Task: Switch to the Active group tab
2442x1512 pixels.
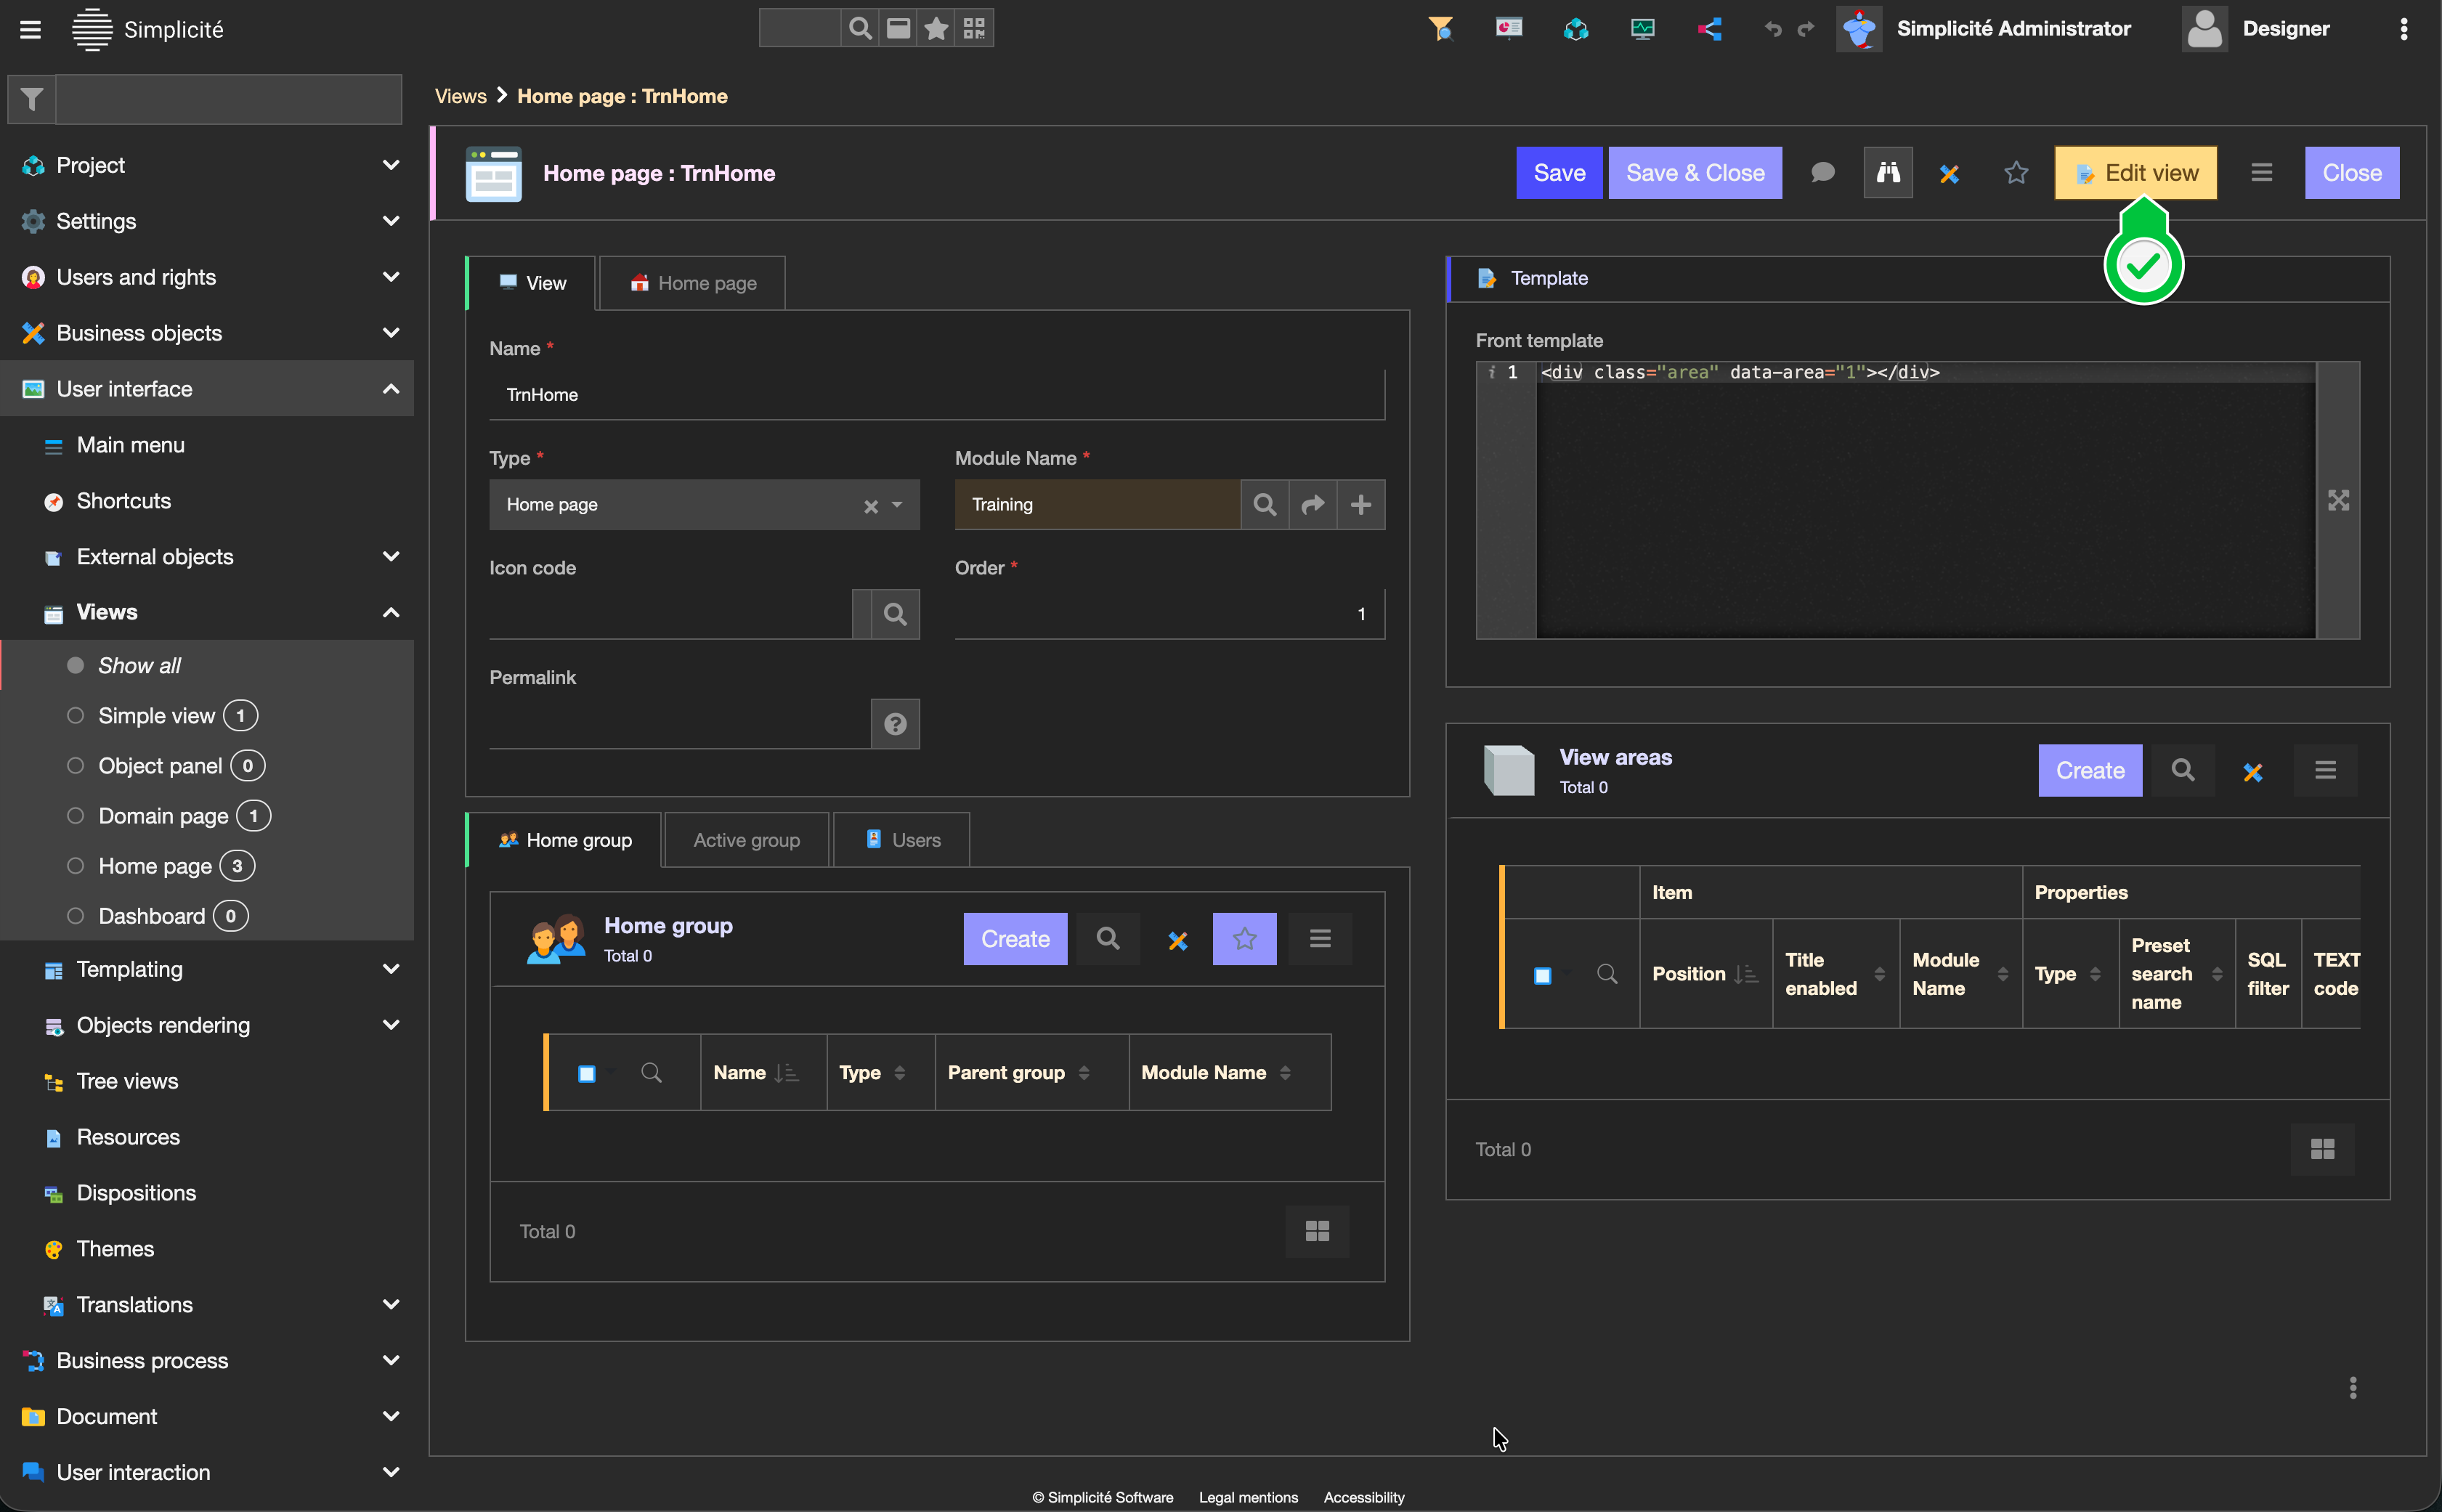Action: [x=746, y=840]
